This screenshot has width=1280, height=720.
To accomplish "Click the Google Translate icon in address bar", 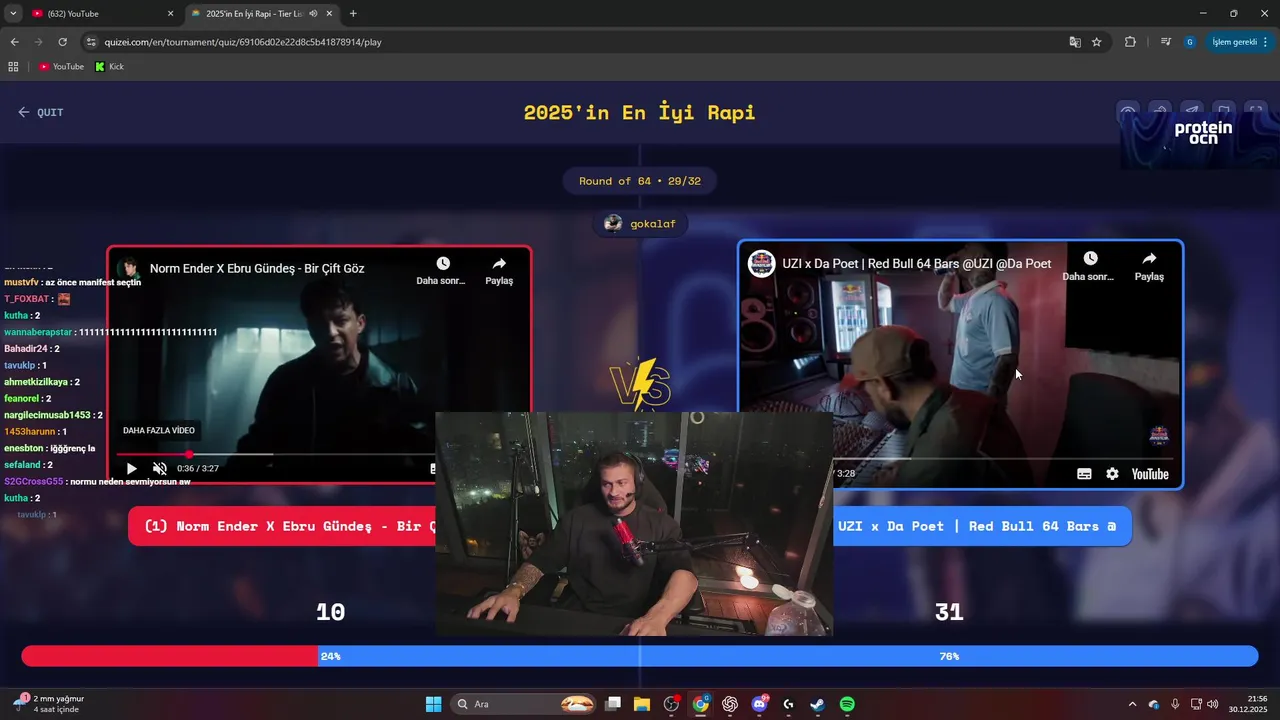I will (x=1075, y=42).
